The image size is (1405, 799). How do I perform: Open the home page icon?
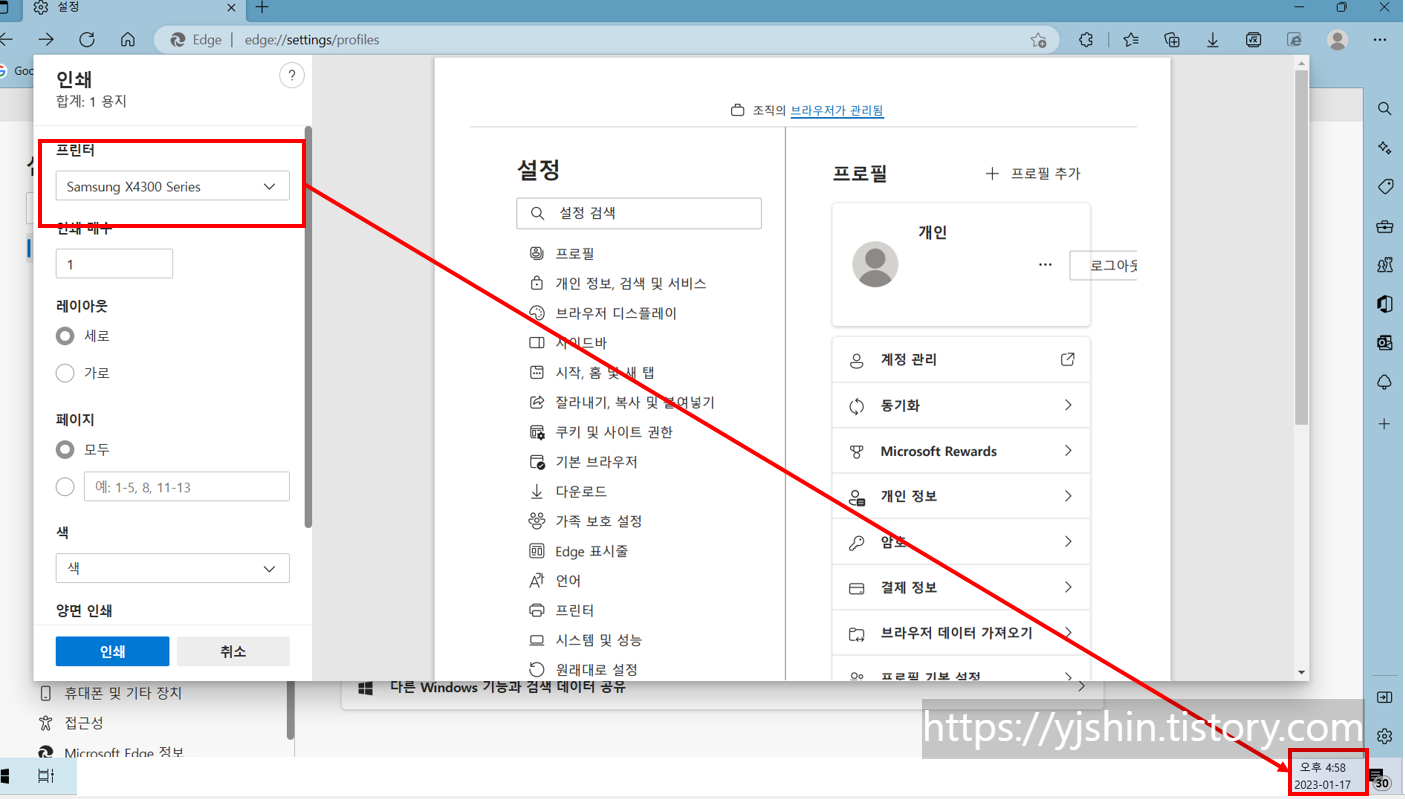click(x=127, y=40)
